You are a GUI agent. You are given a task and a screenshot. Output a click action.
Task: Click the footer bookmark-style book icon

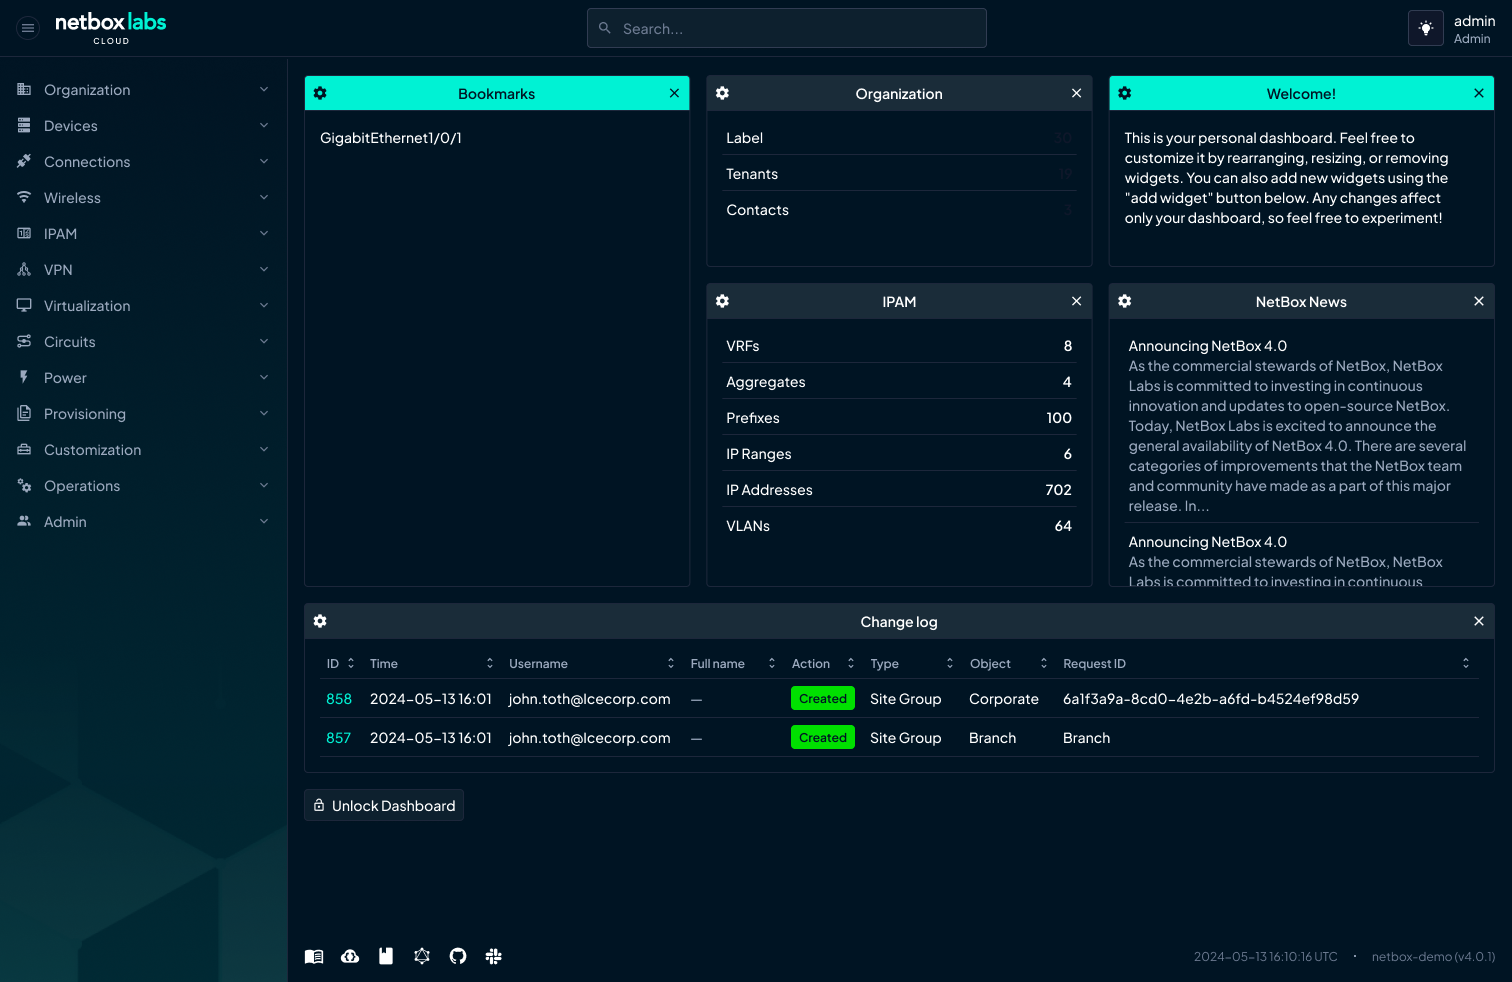point(386,956)
